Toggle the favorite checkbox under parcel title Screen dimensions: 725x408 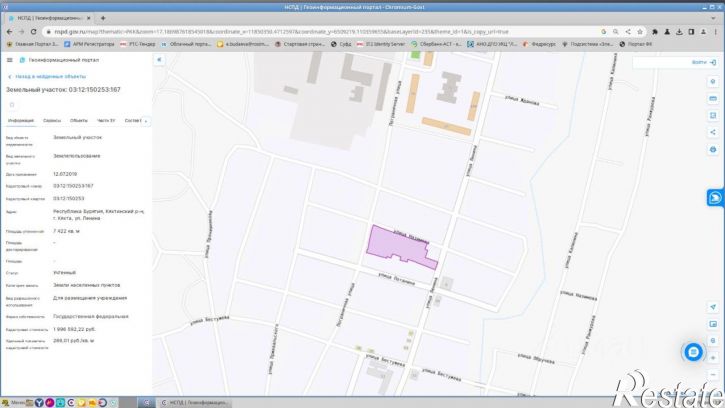tap(12, 105)
